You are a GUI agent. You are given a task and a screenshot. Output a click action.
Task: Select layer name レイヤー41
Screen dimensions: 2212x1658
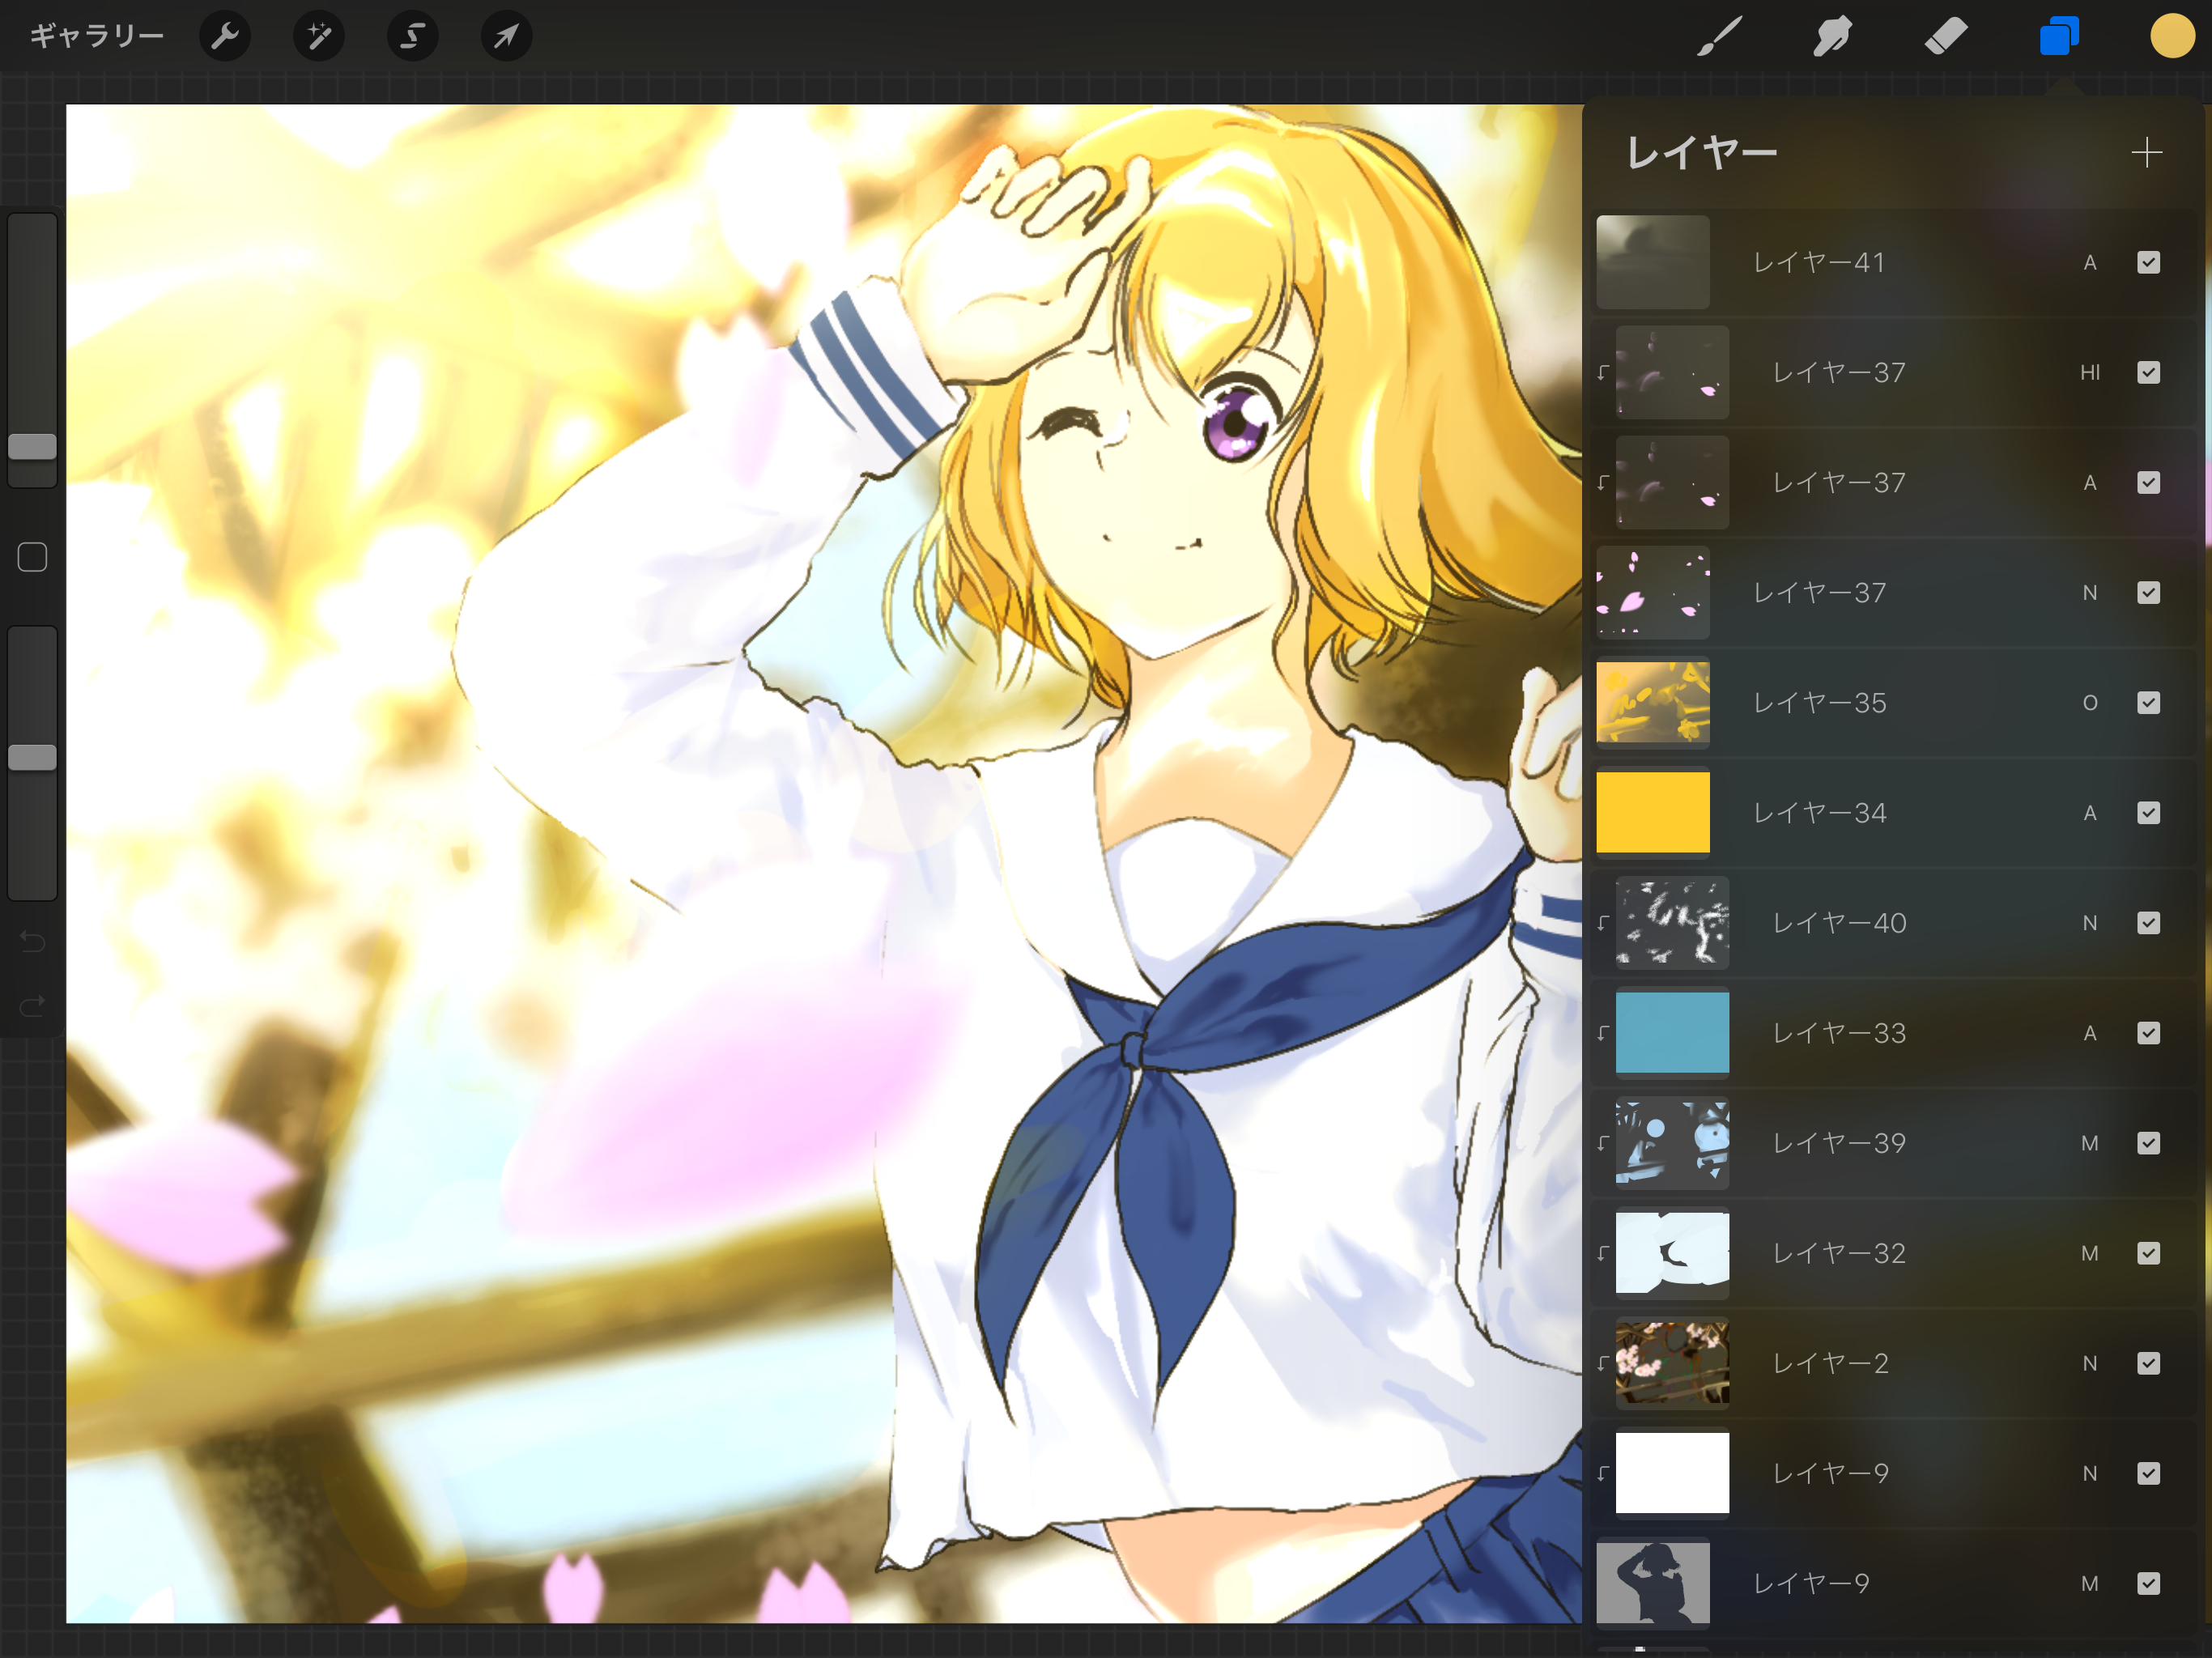1819,263
